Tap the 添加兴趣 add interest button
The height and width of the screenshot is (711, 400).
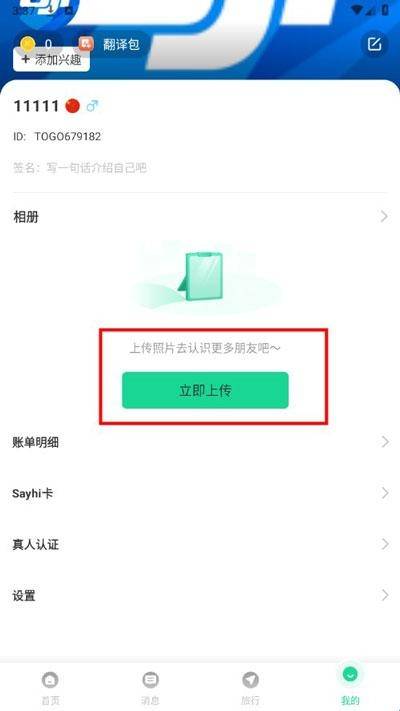pyautogui.click(x=51, y=59)
